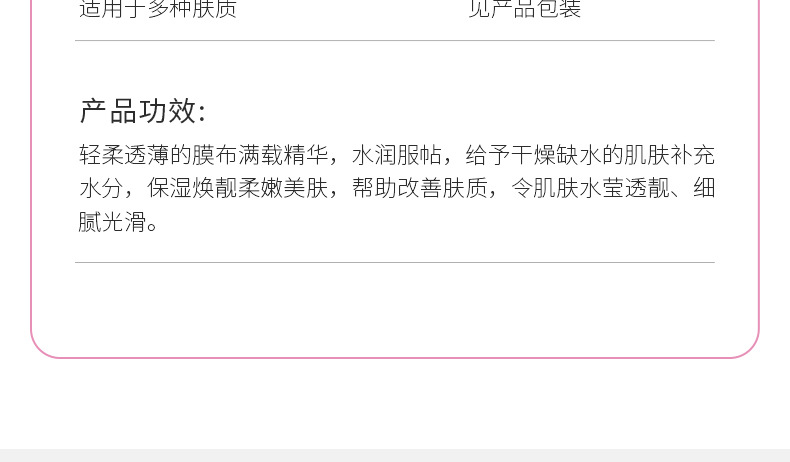Click the pink rounded border bottom edge
Image resolution: width=790 pixels, height=462 pixels.
(x=395, y=357)
